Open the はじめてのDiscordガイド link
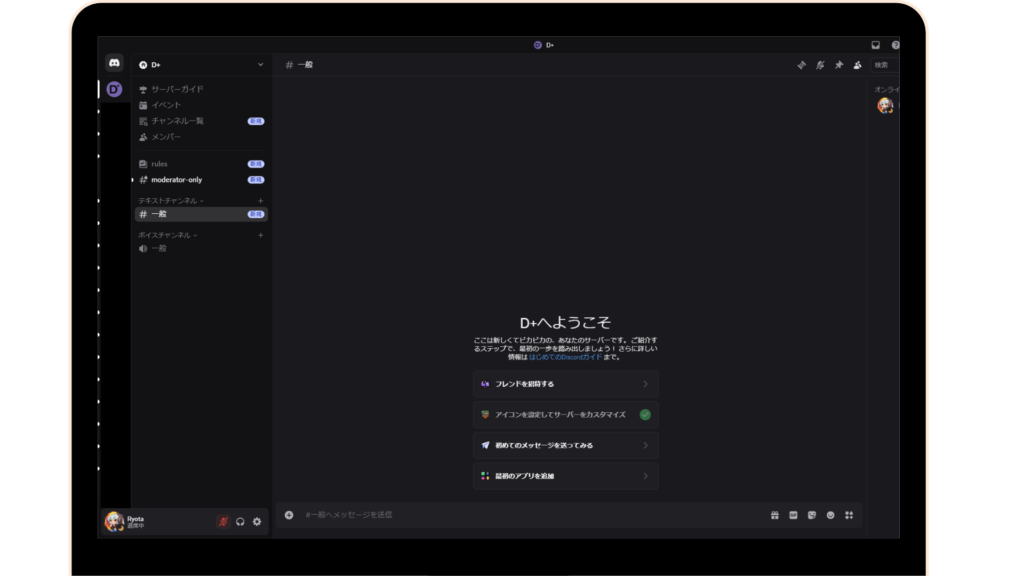This screenshot has height=576, width=1024. tap(566, 357)
